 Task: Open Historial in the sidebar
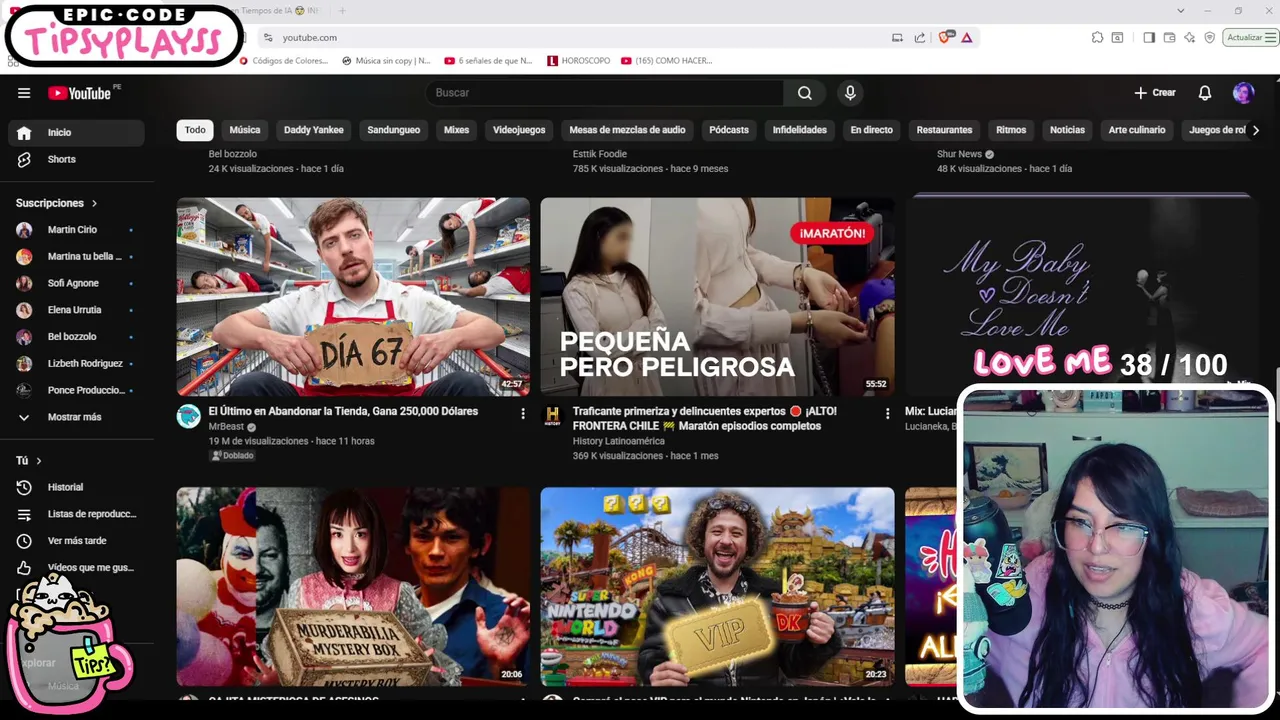tap(76, 487)
